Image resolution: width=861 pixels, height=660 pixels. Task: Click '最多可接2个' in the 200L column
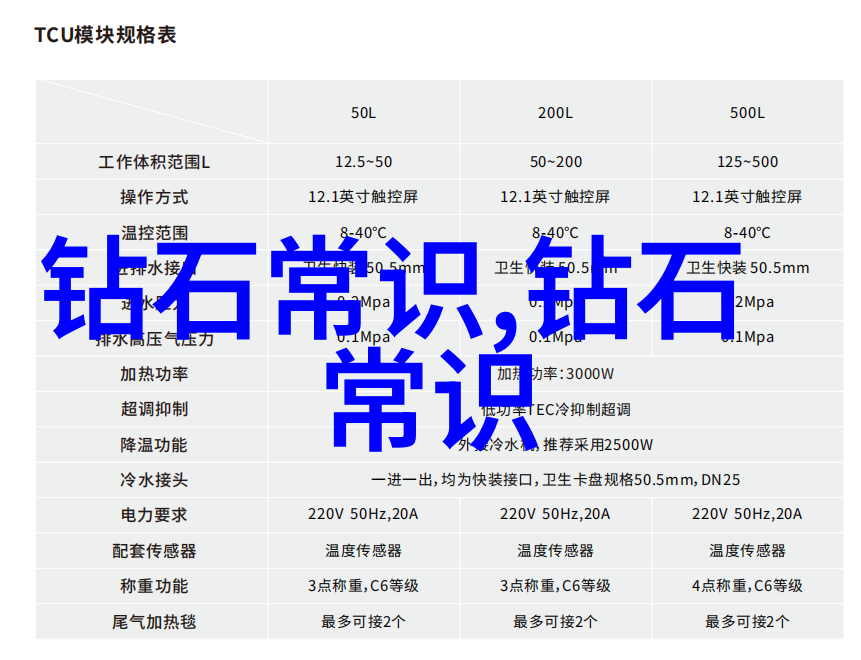point(555,622)
